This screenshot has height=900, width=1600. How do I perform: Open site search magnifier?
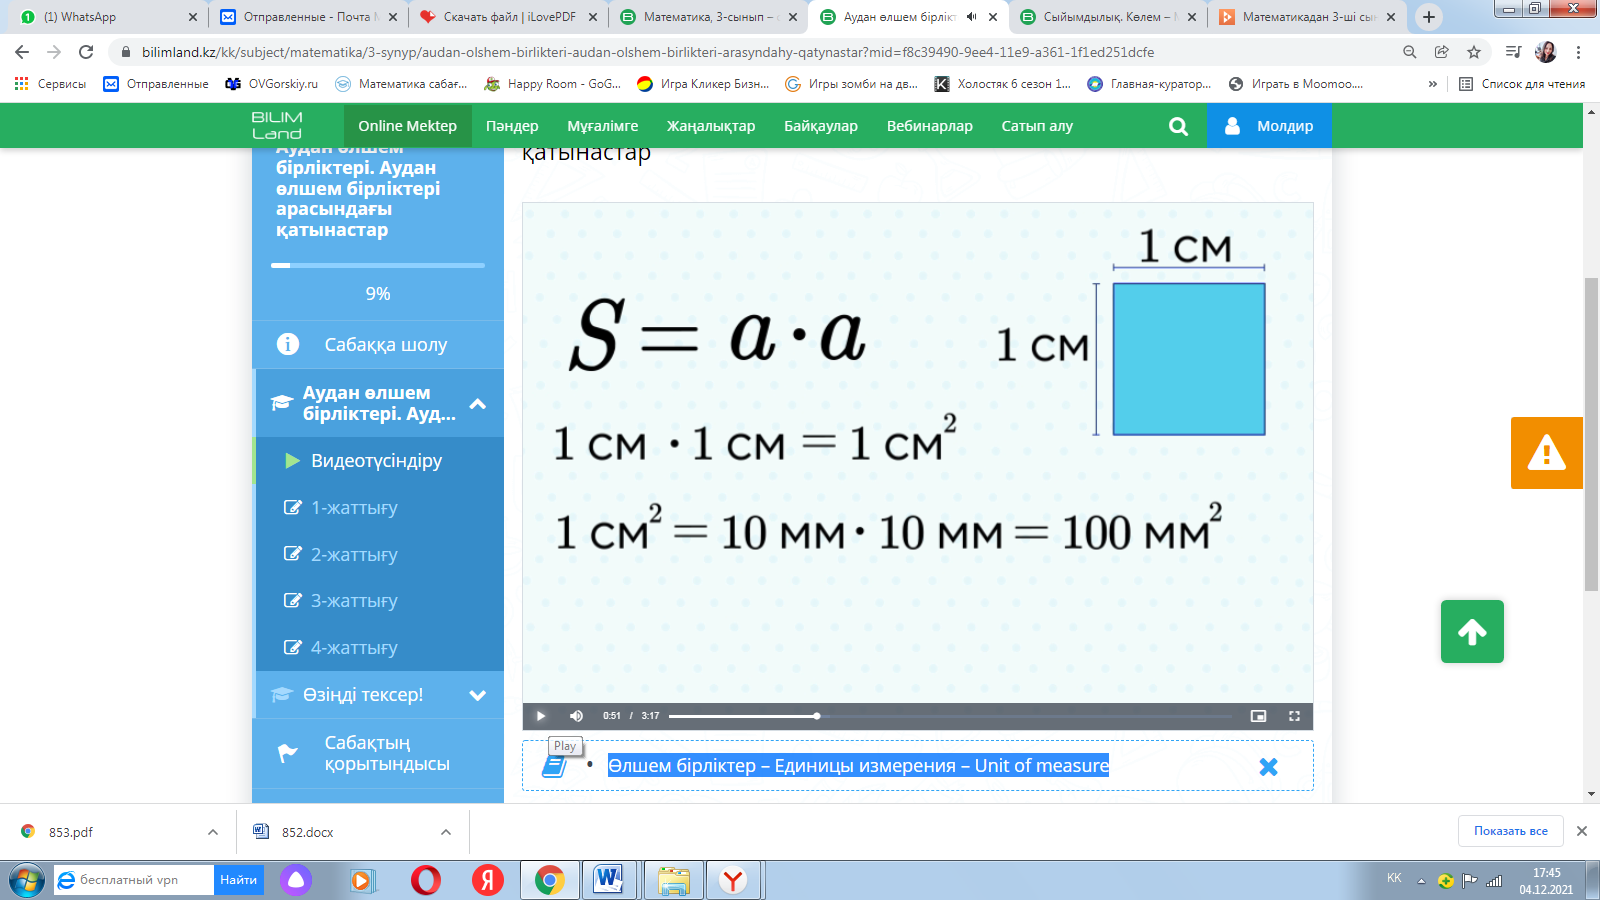1178,126
